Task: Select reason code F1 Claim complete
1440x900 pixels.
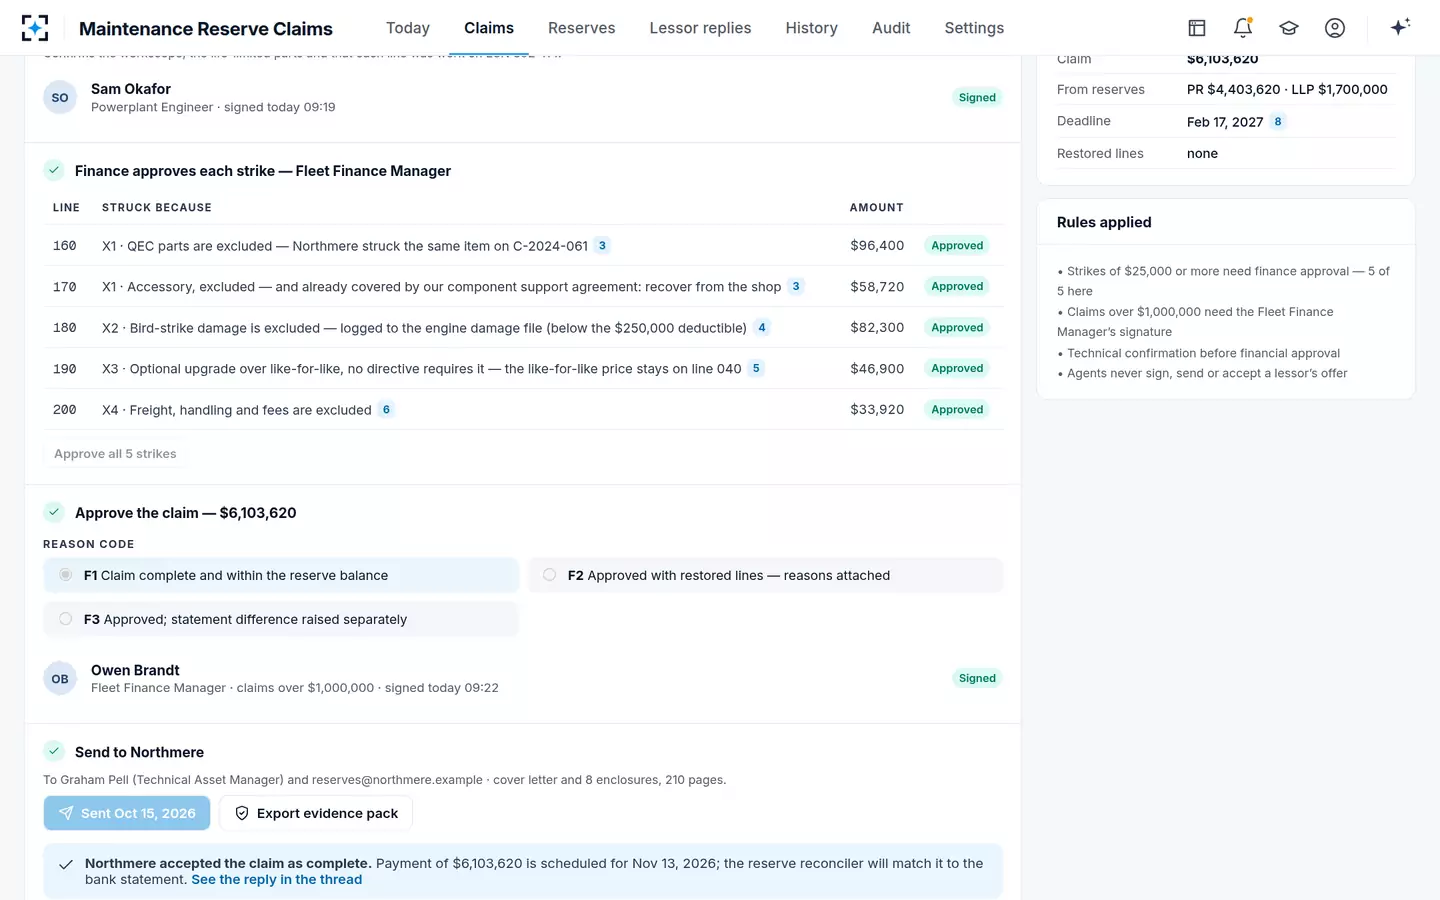Action: pyautogui.click(x=281, y=575)
